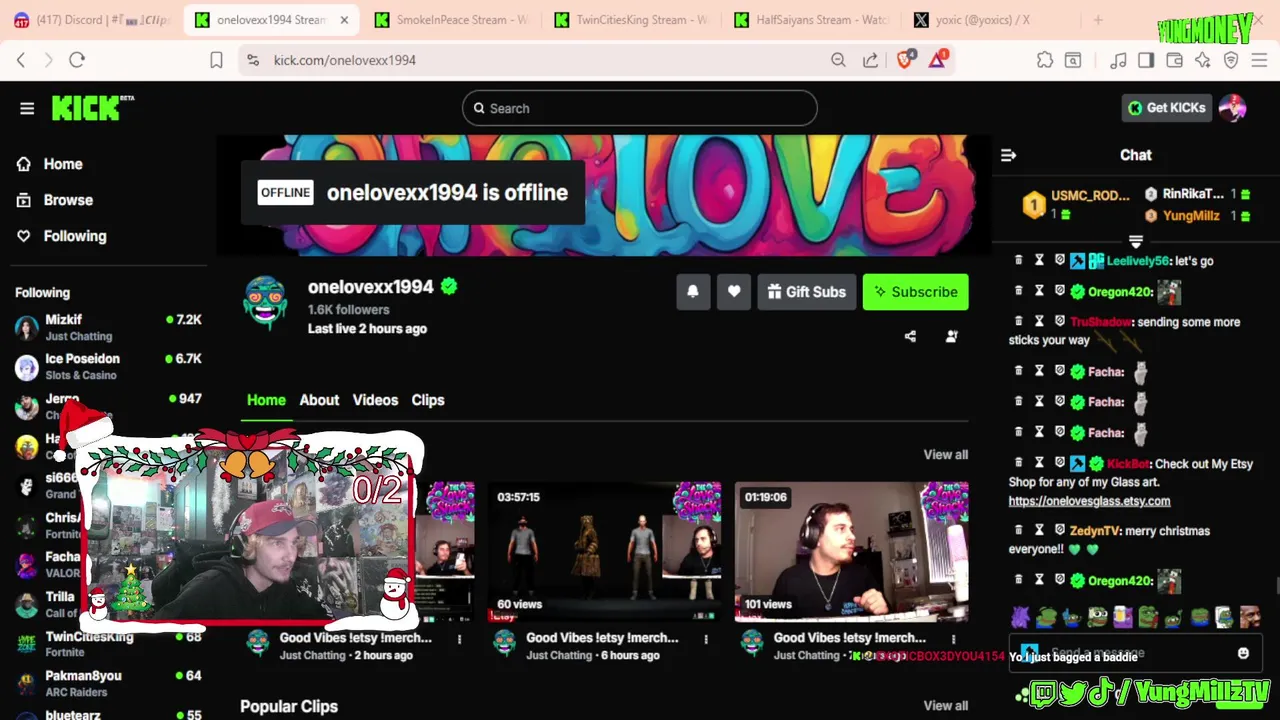Viewport: 1280px width, 720px height.
Task: Click the browser back arrow
Action: pos(21,60)
